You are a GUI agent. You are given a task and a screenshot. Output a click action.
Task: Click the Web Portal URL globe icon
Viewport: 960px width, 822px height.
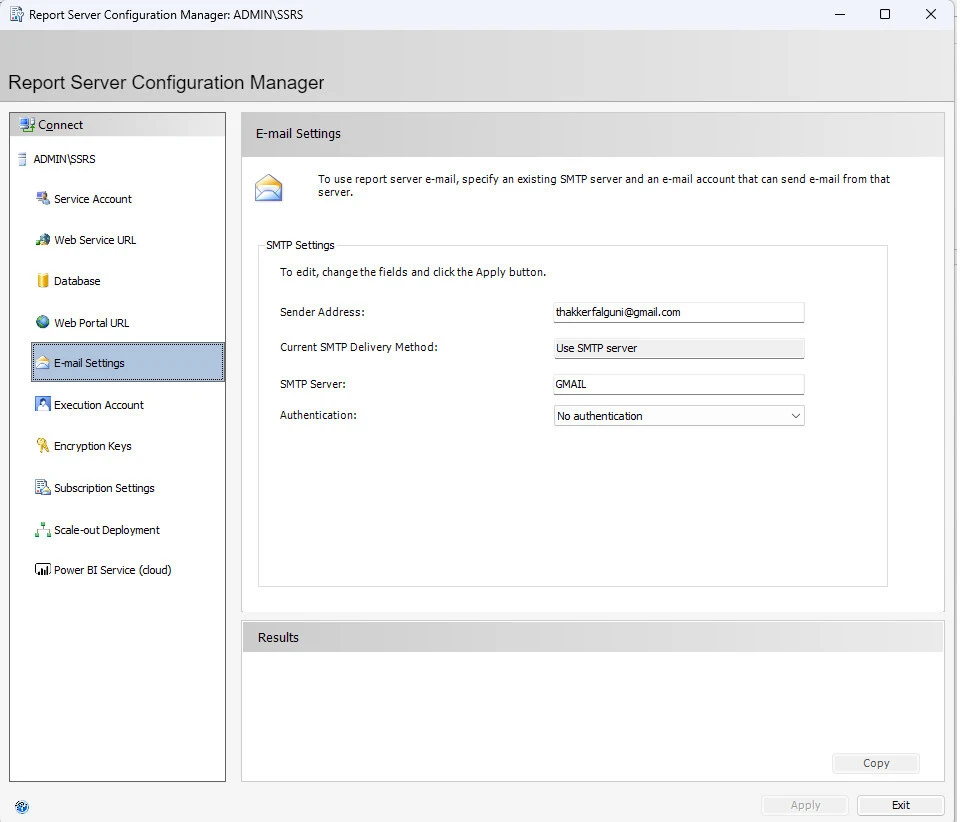tap(42, 322)
